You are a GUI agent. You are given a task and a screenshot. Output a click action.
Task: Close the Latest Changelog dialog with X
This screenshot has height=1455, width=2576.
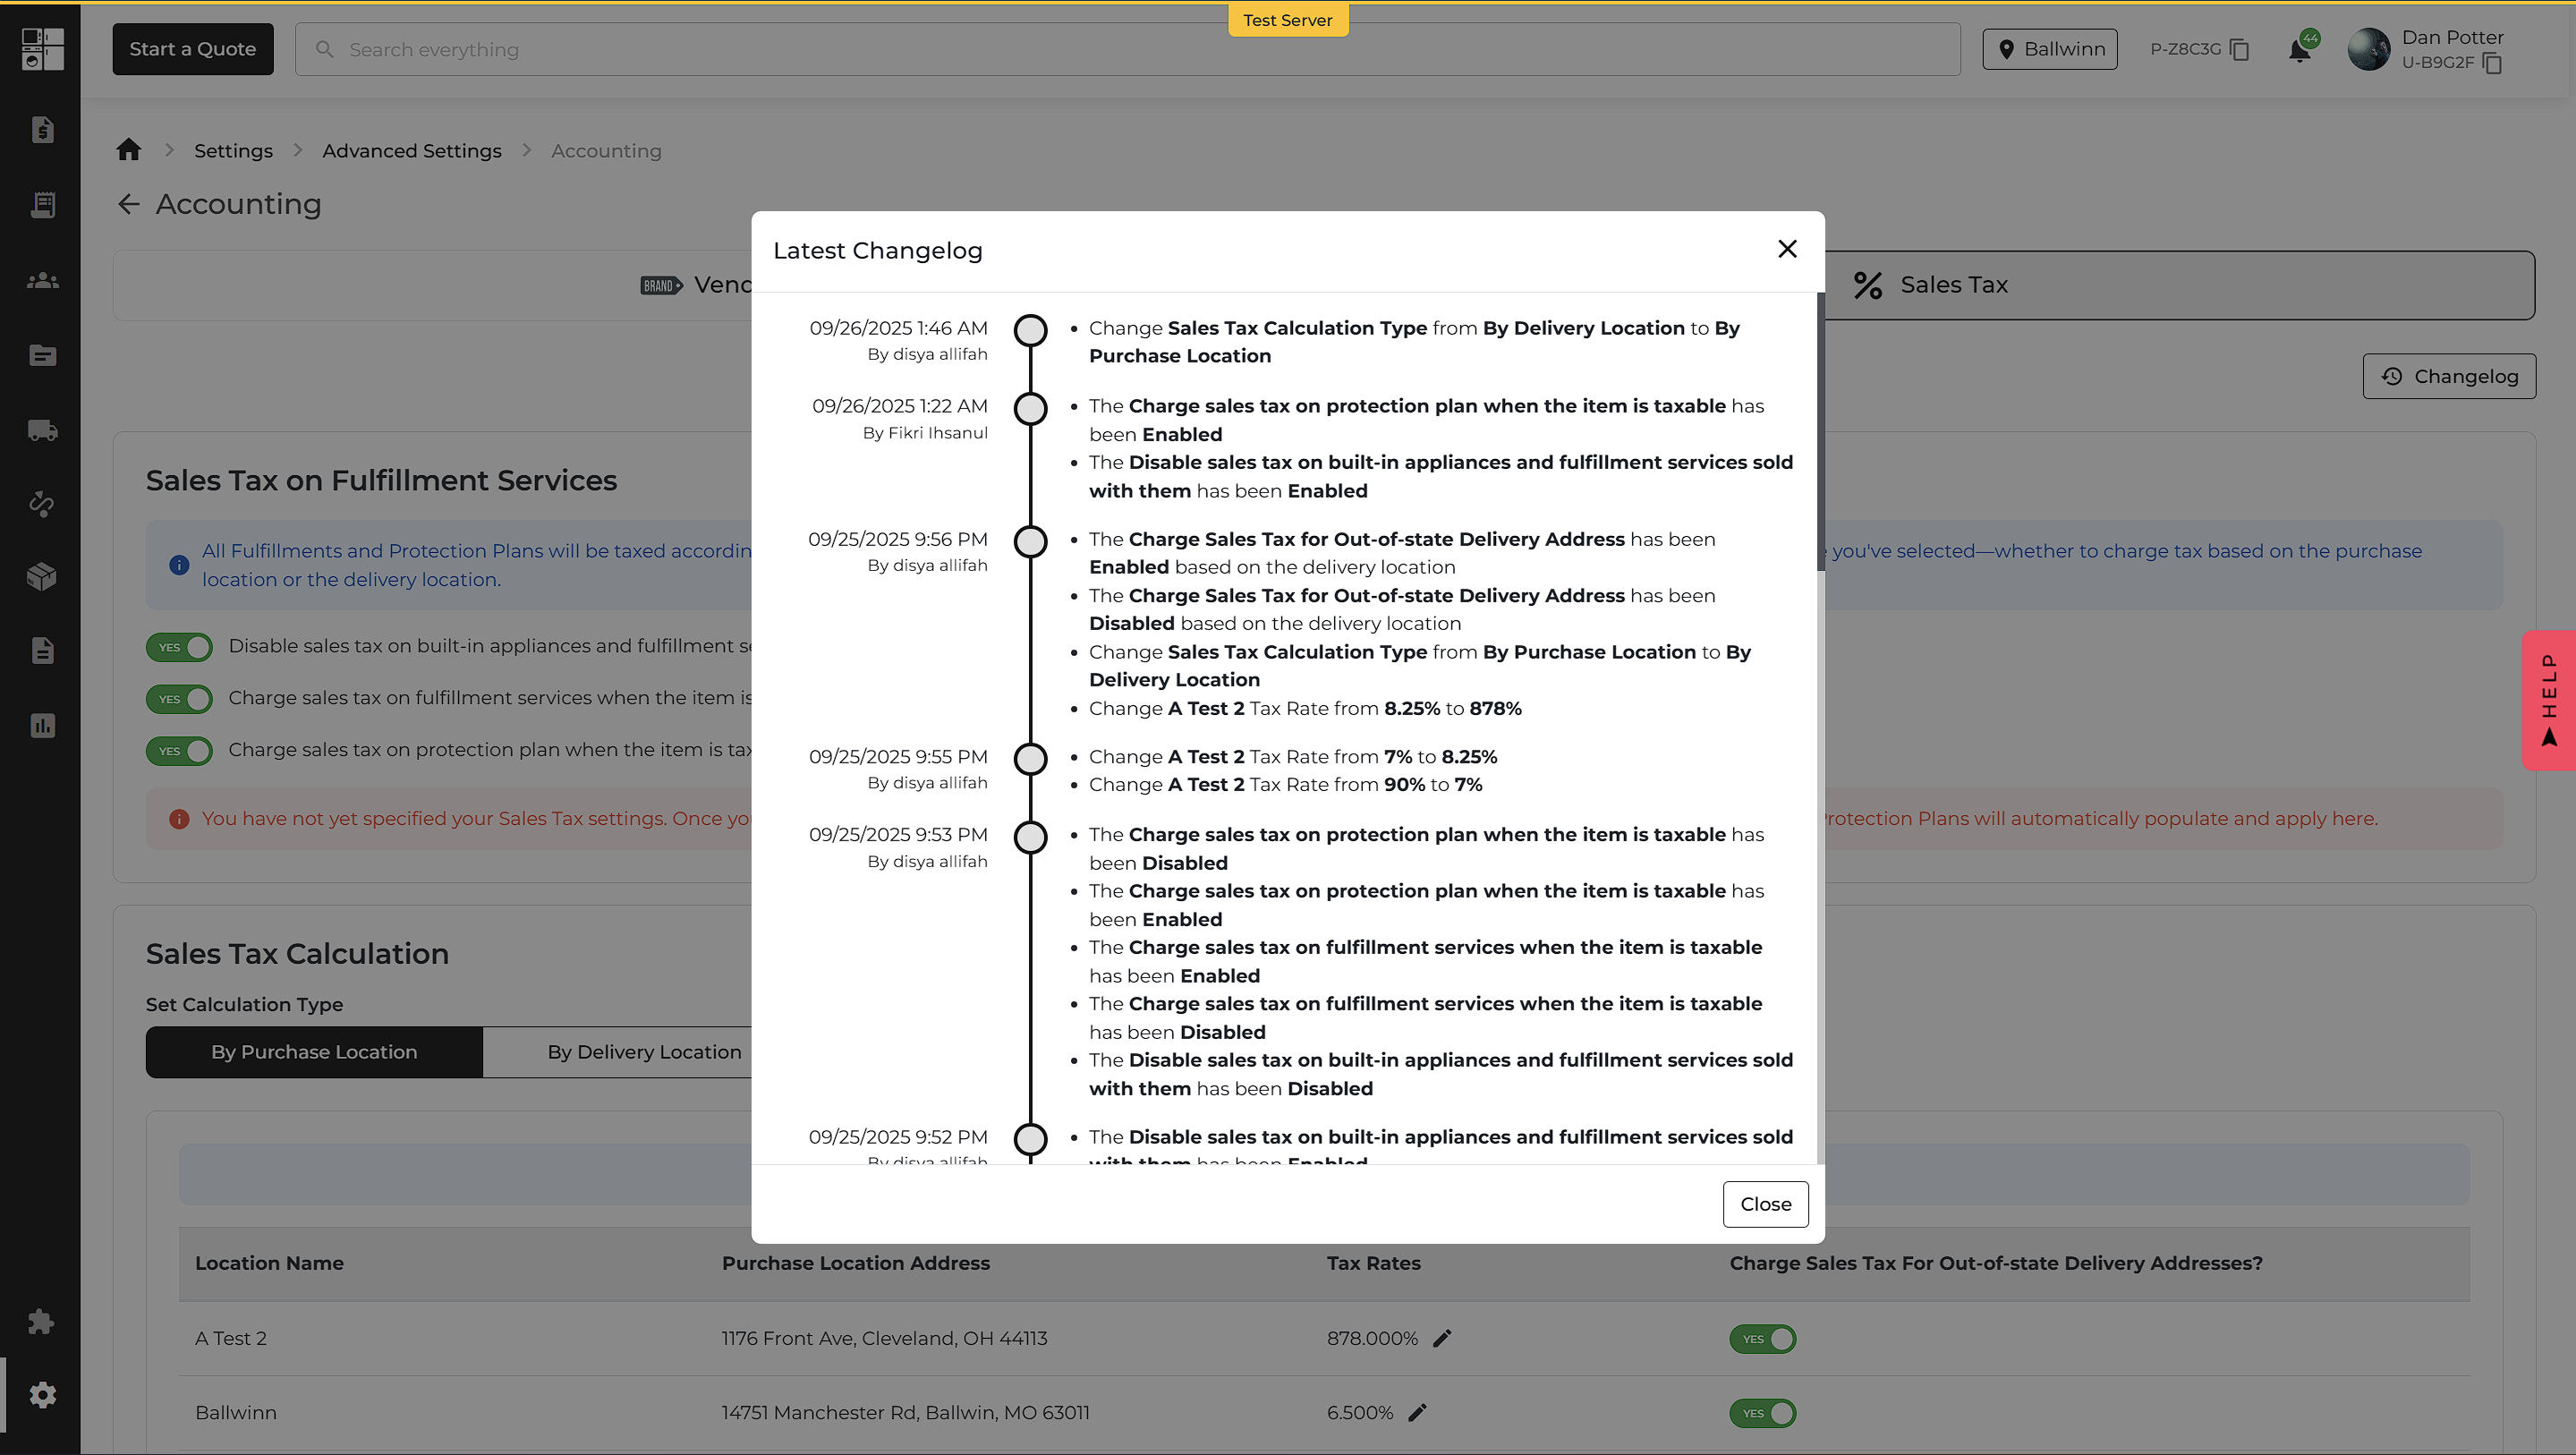1787,249
